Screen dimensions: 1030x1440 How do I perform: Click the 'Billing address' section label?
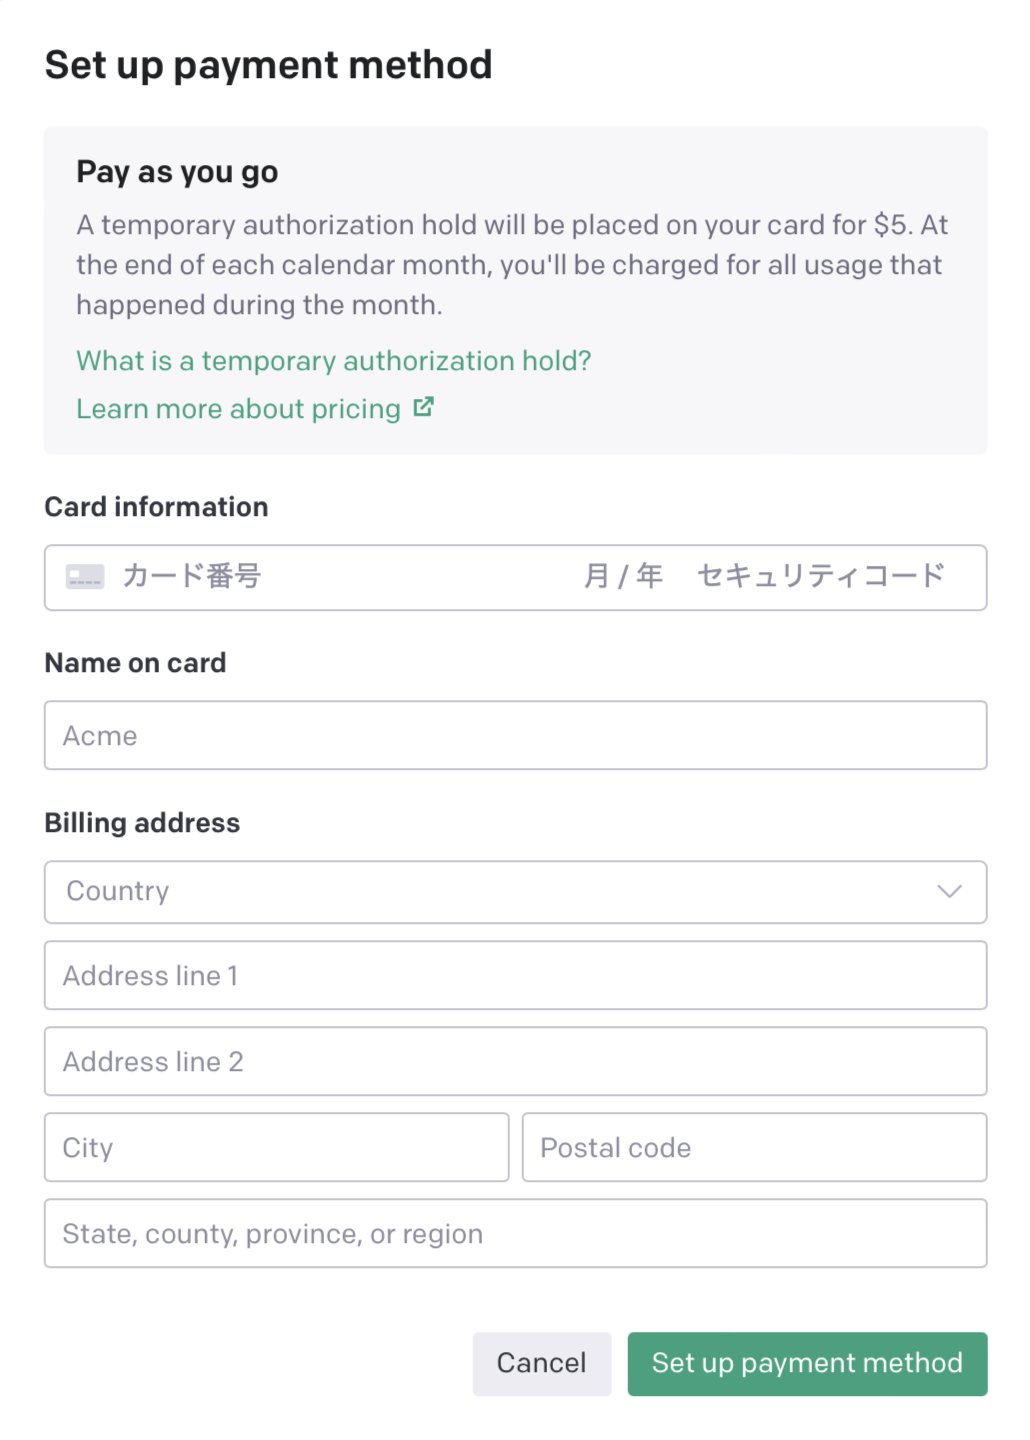pyautogui.click(x=142, y=823)
